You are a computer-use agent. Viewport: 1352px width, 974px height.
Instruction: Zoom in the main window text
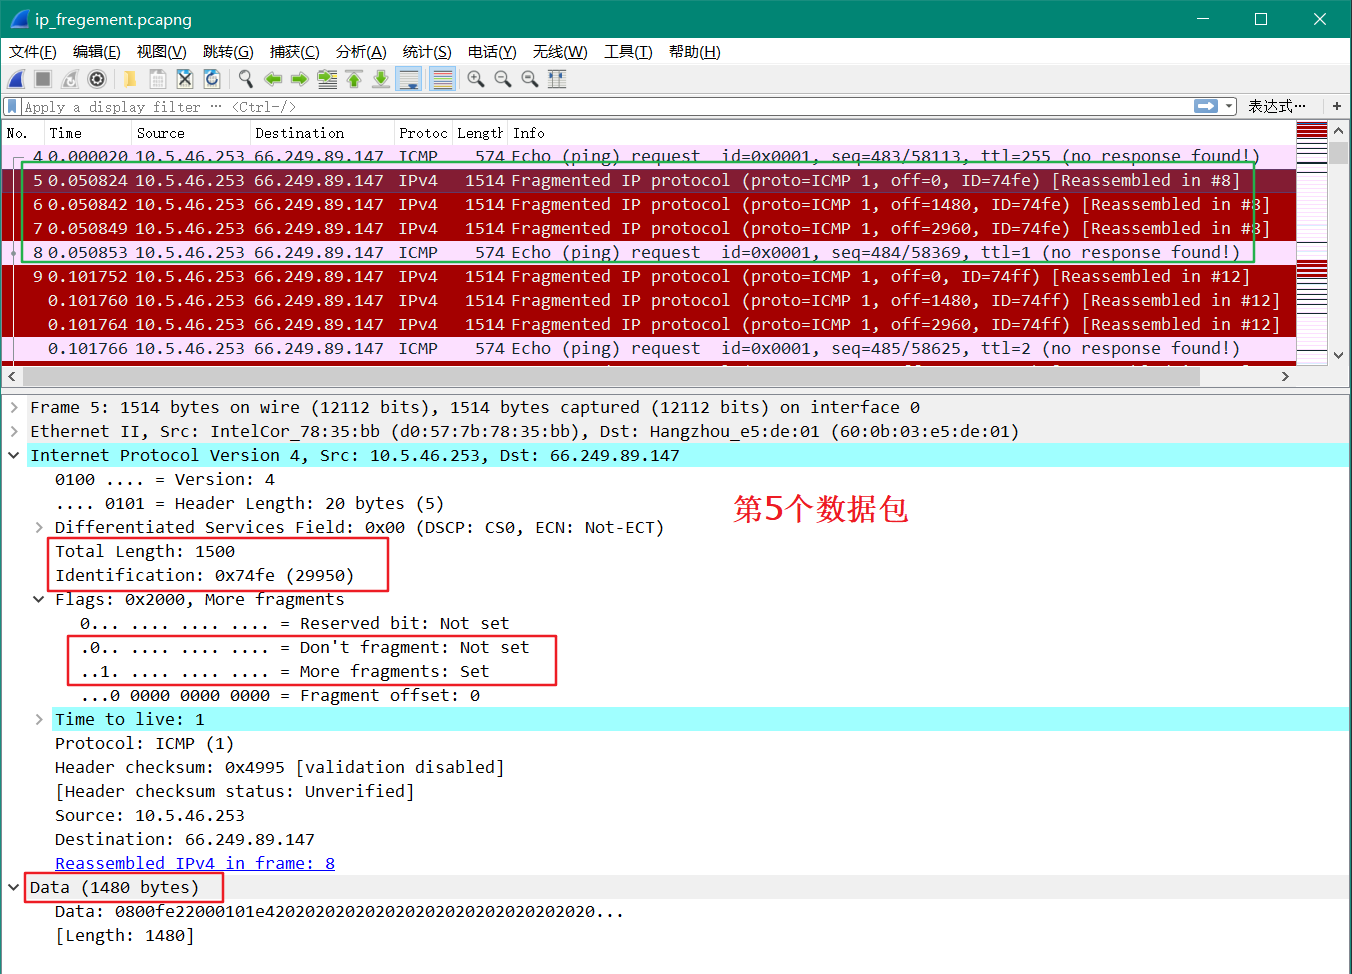coord(476,79)
